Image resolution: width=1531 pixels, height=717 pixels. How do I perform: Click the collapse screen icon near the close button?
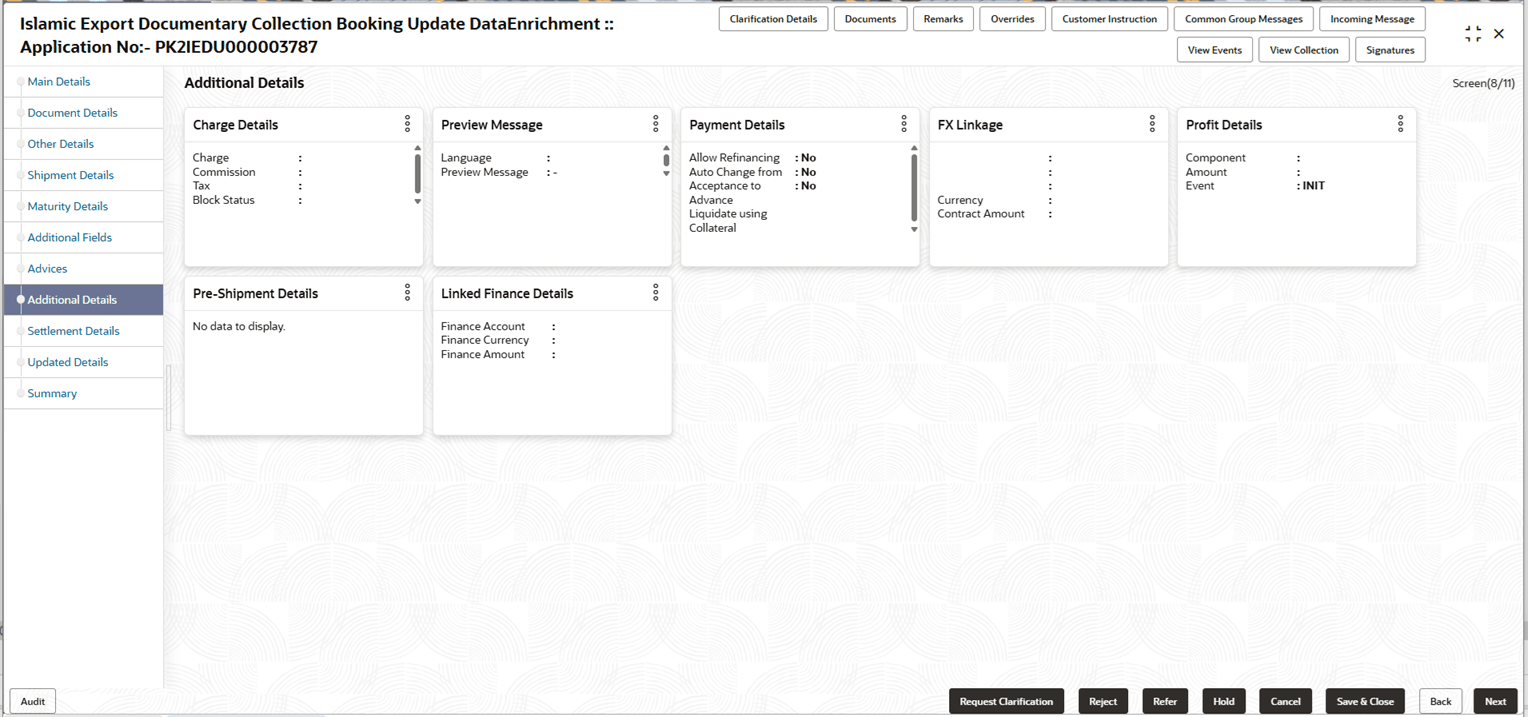[1472, 33]
